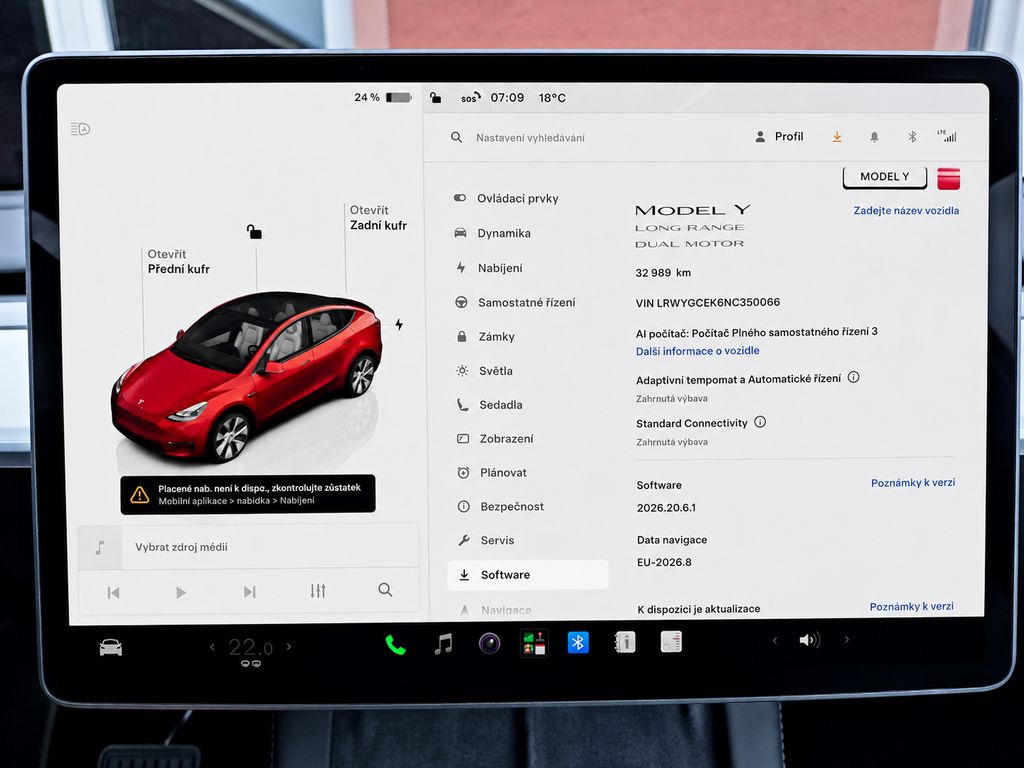
Task: Search media with magnifier icon
Action: [x=385, y=590]
